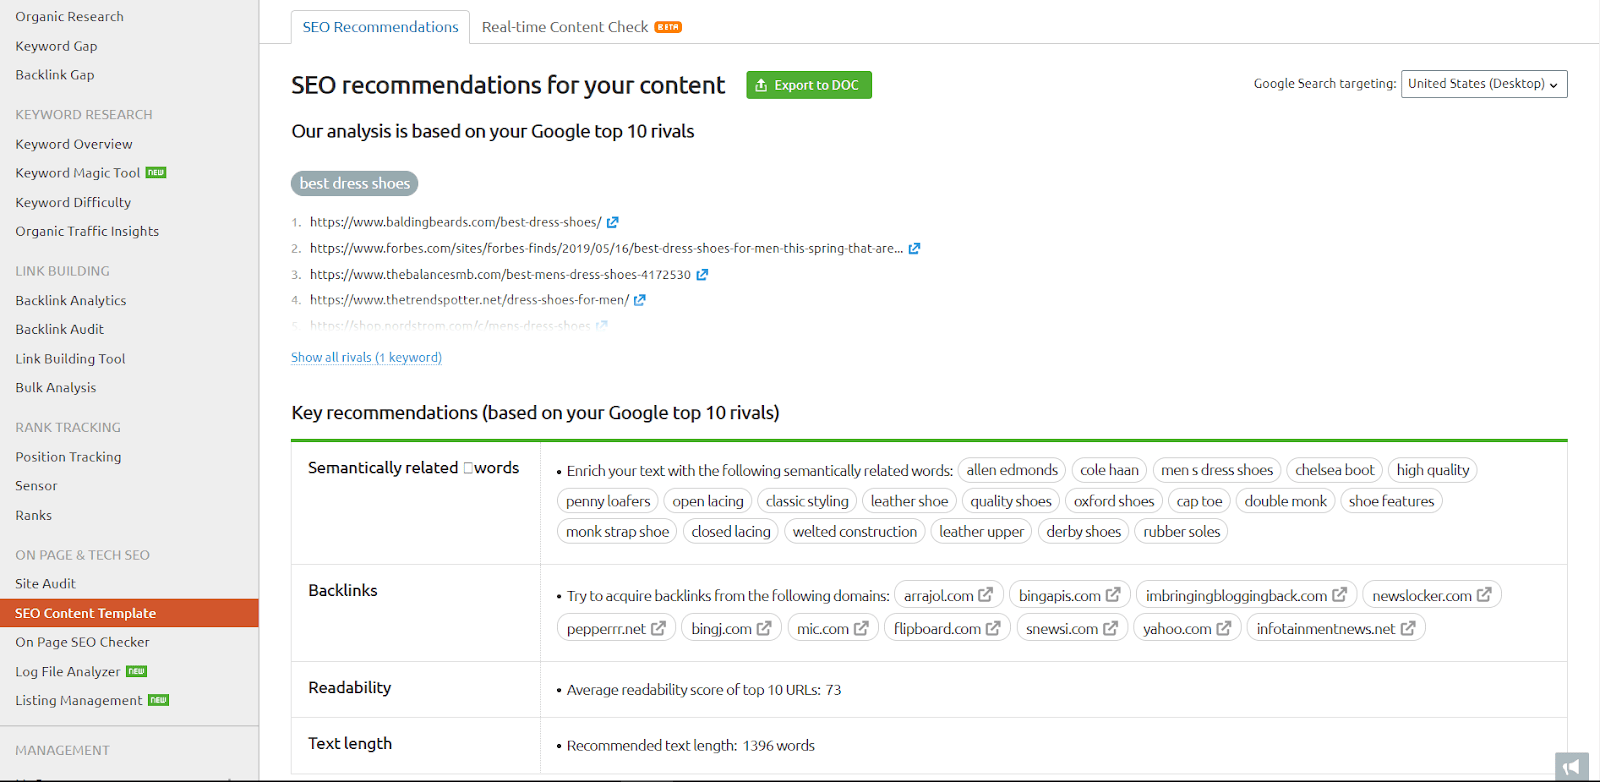Open external link icon next to thebalancesmb.com
The width and height of the screenshot is (1600, 782).
coord(702,274)
